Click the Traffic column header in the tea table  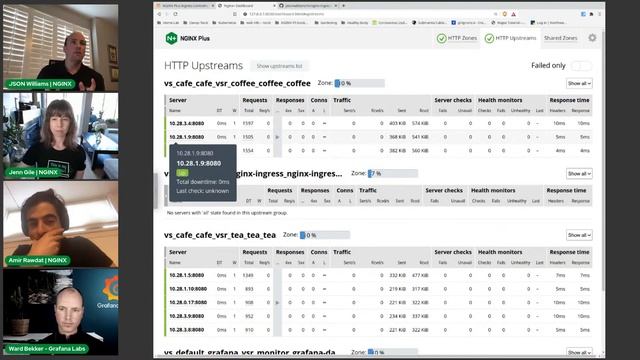342,252
